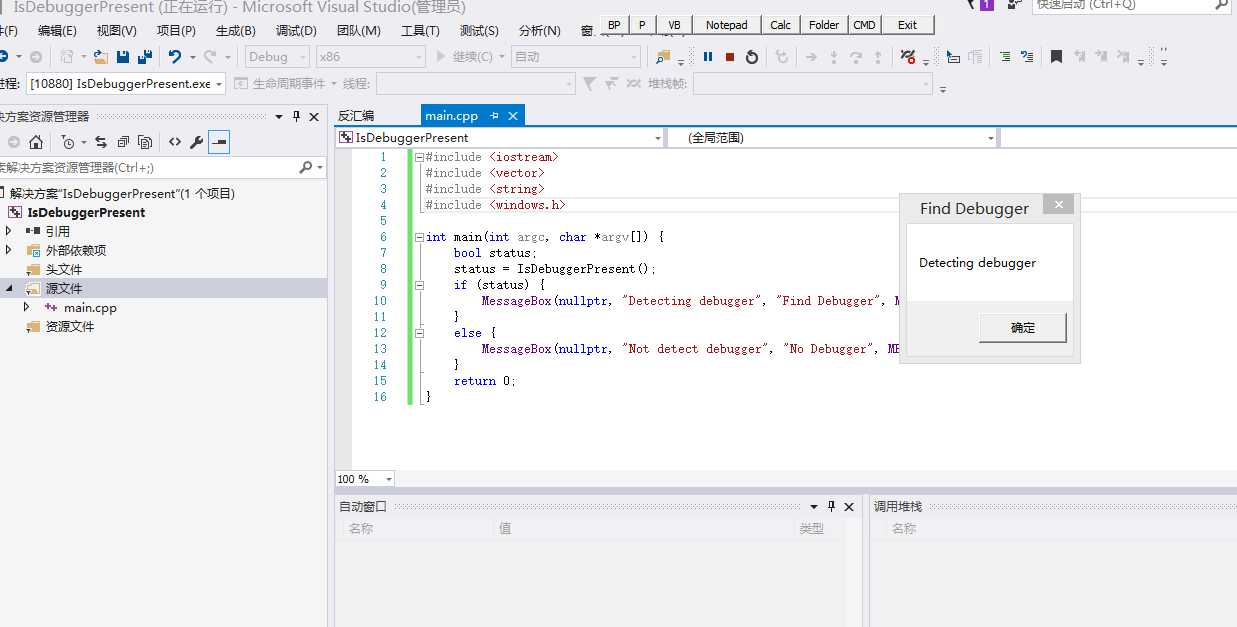This screenshot has width=1237, height=627.
Task: Open the 编辑(E) menu
Action: [57, 31]
